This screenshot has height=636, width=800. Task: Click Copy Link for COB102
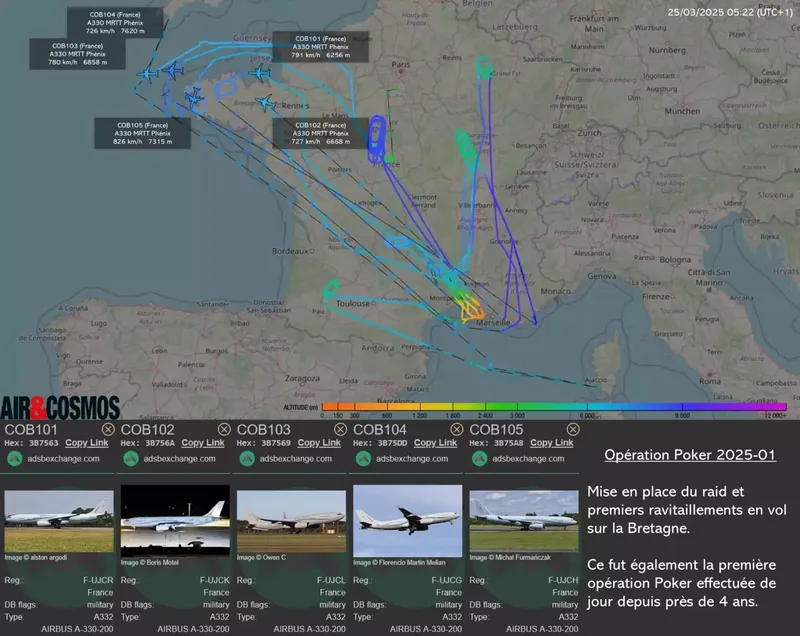click(x=203, y=443)
